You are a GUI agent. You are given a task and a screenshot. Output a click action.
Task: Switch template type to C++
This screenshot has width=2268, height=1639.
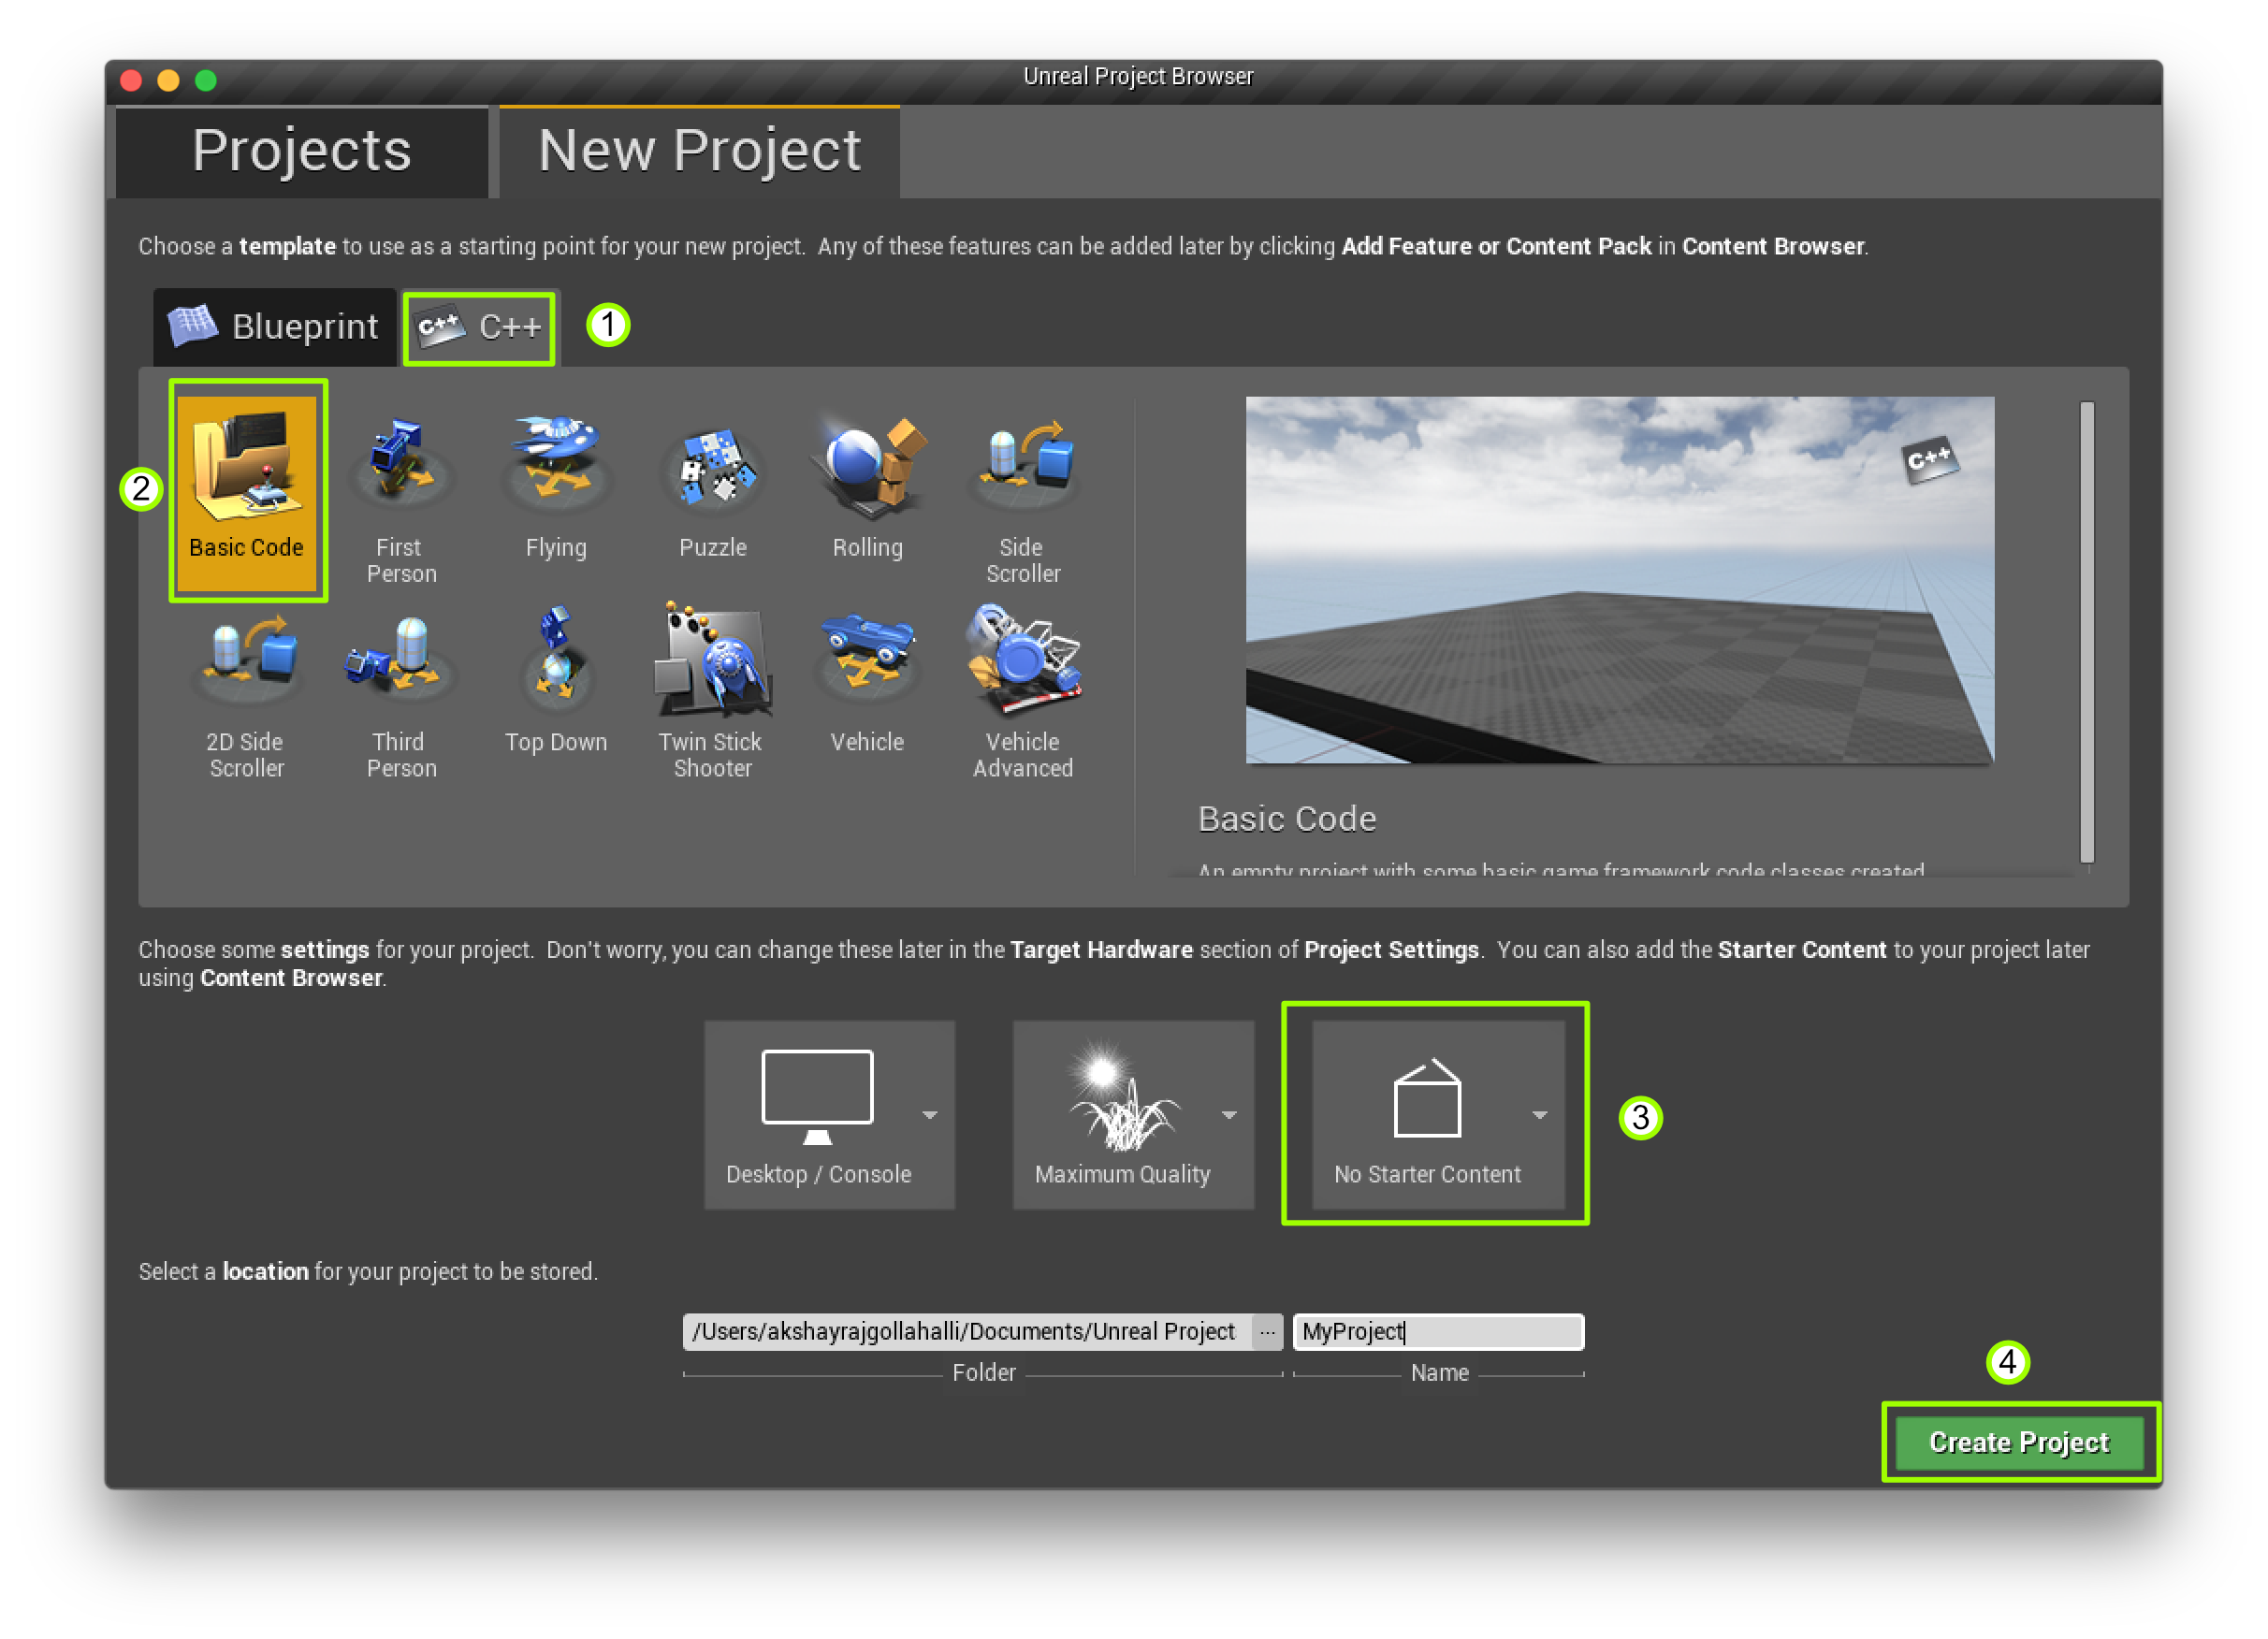(479, 327)
